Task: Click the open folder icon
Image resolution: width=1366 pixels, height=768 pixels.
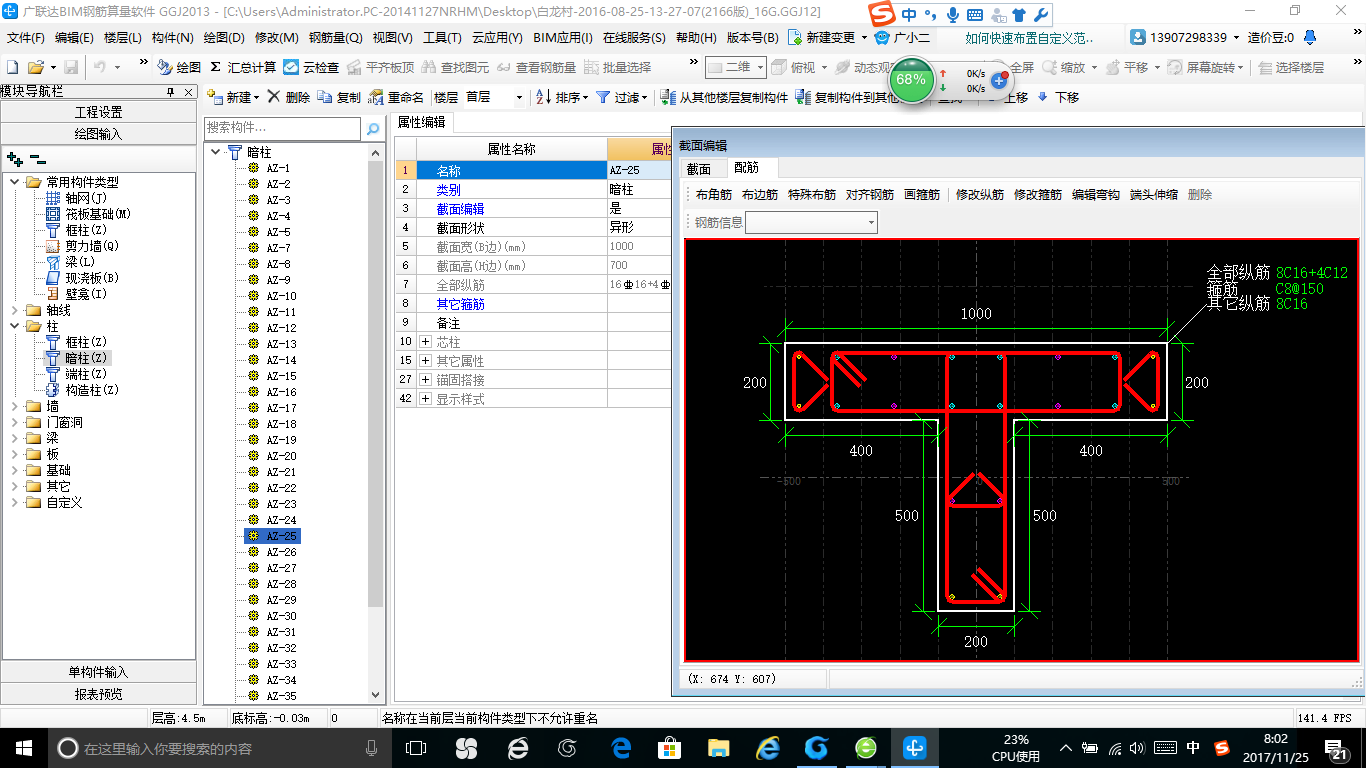Action: 35,67
